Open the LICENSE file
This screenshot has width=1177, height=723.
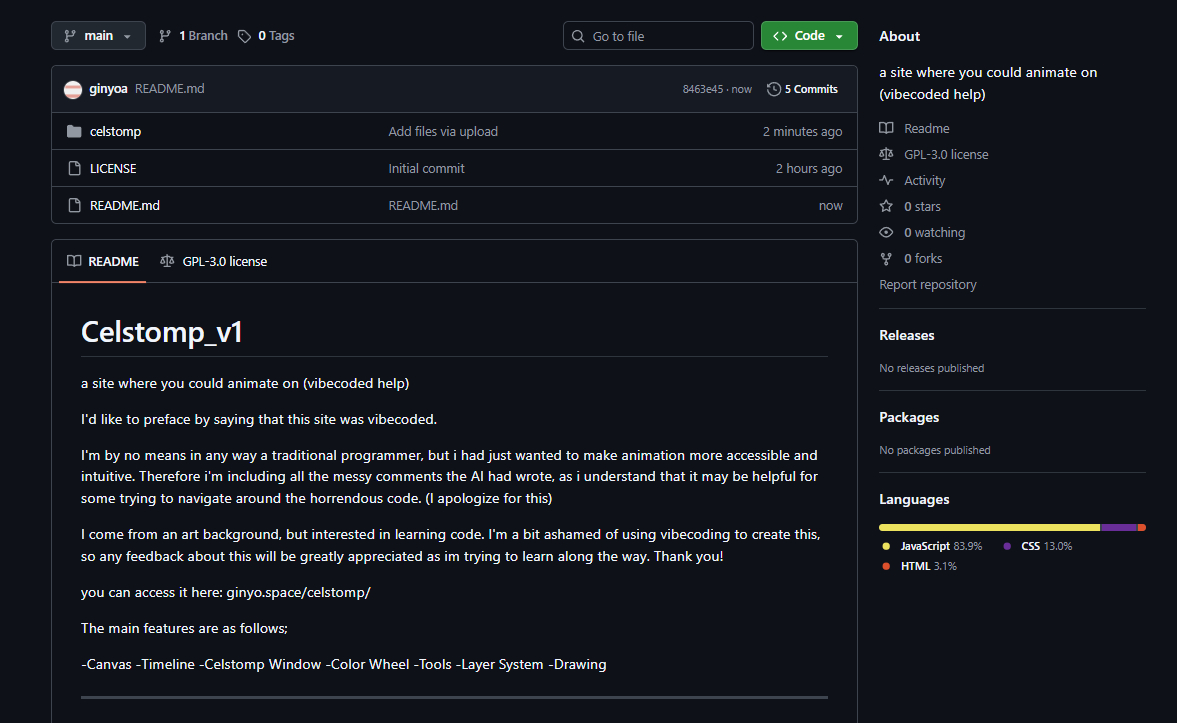pyautogui.click(x=113, y=168)
